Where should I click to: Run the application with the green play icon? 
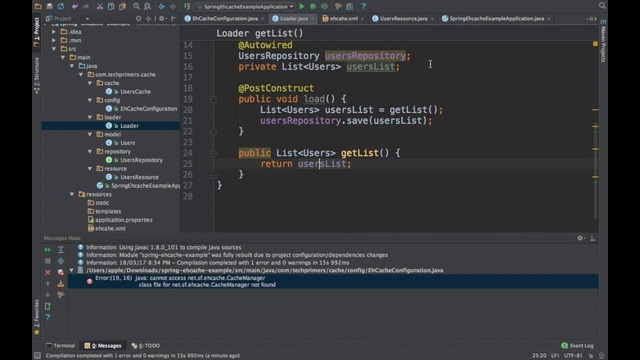tap(302, 6)
